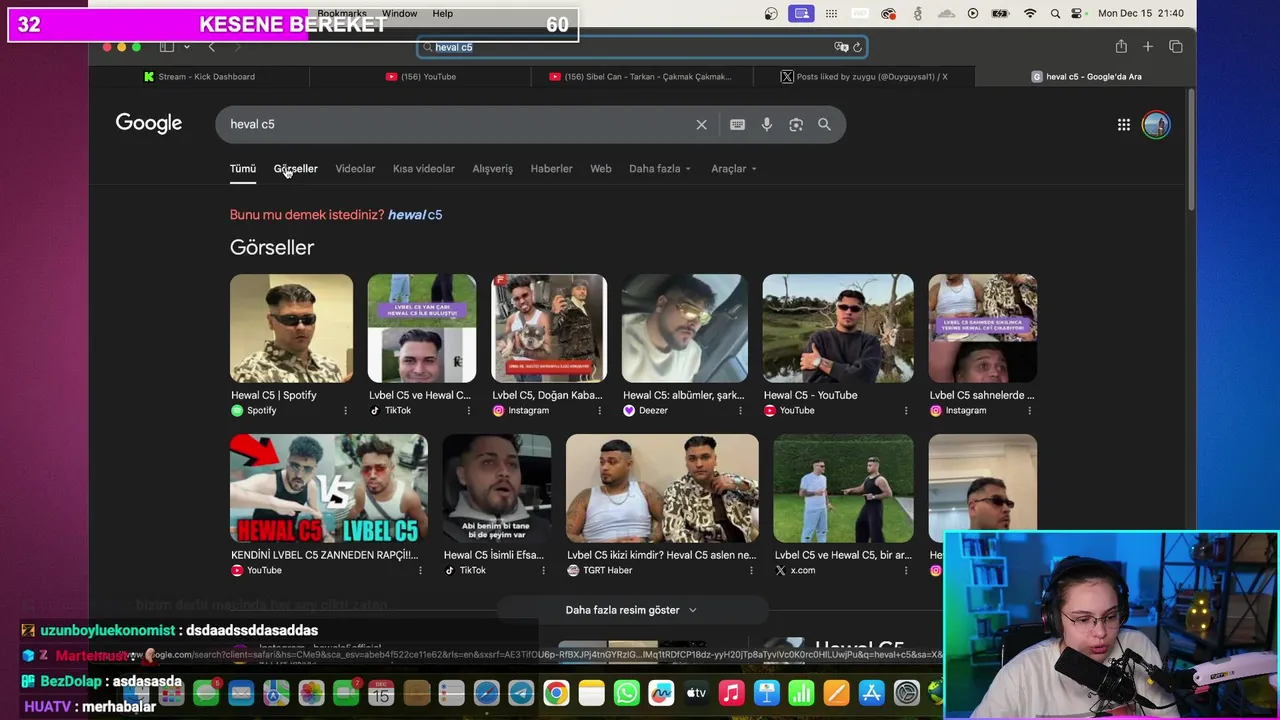Open sidebar dropdown arrow in Safari toolbar
This screenshot has width=1280, height=720.
tap(186, 47)
